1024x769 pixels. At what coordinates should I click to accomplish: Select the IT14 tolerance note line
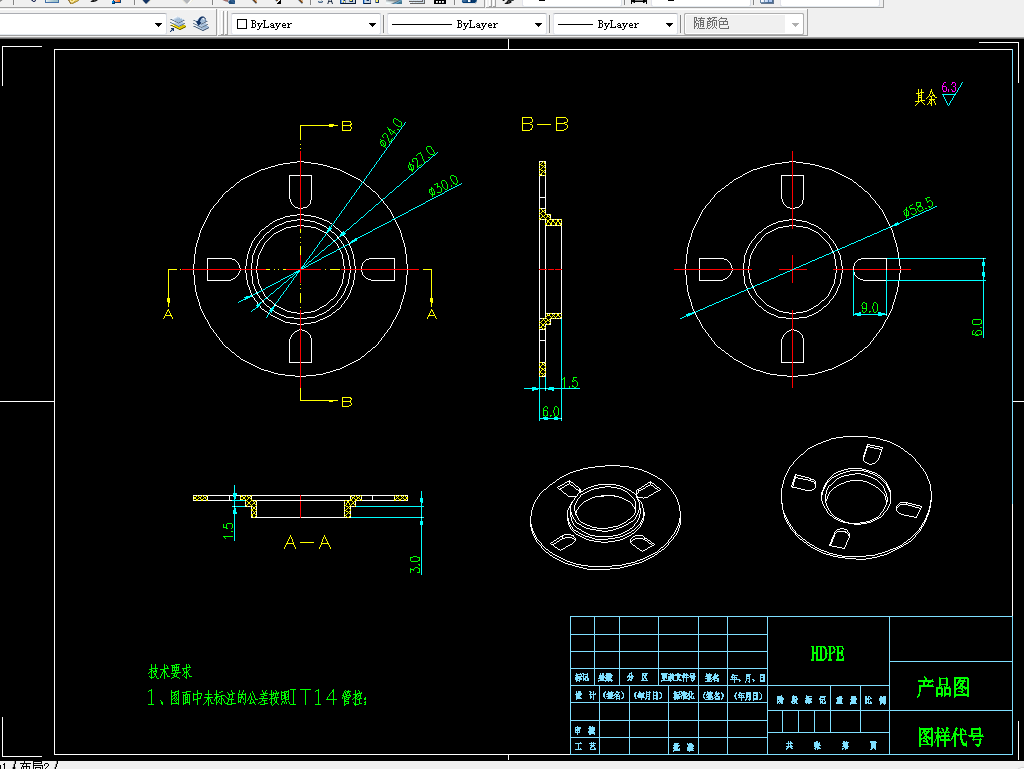257,698
